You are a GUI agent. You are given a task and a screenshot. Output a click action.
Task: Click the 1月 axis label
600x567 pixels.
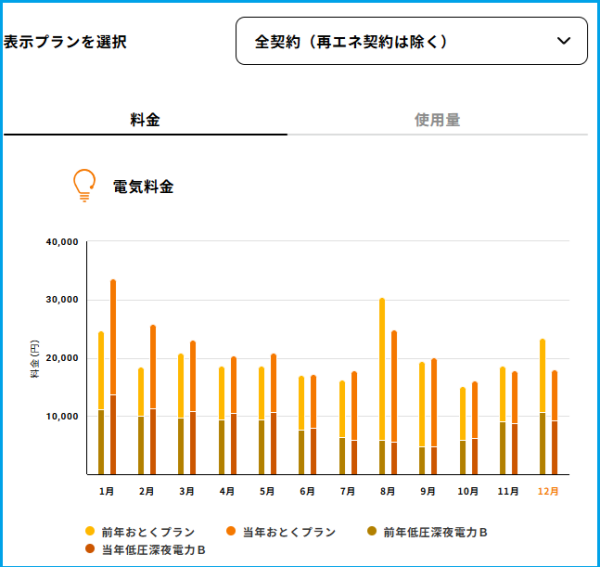106,491
